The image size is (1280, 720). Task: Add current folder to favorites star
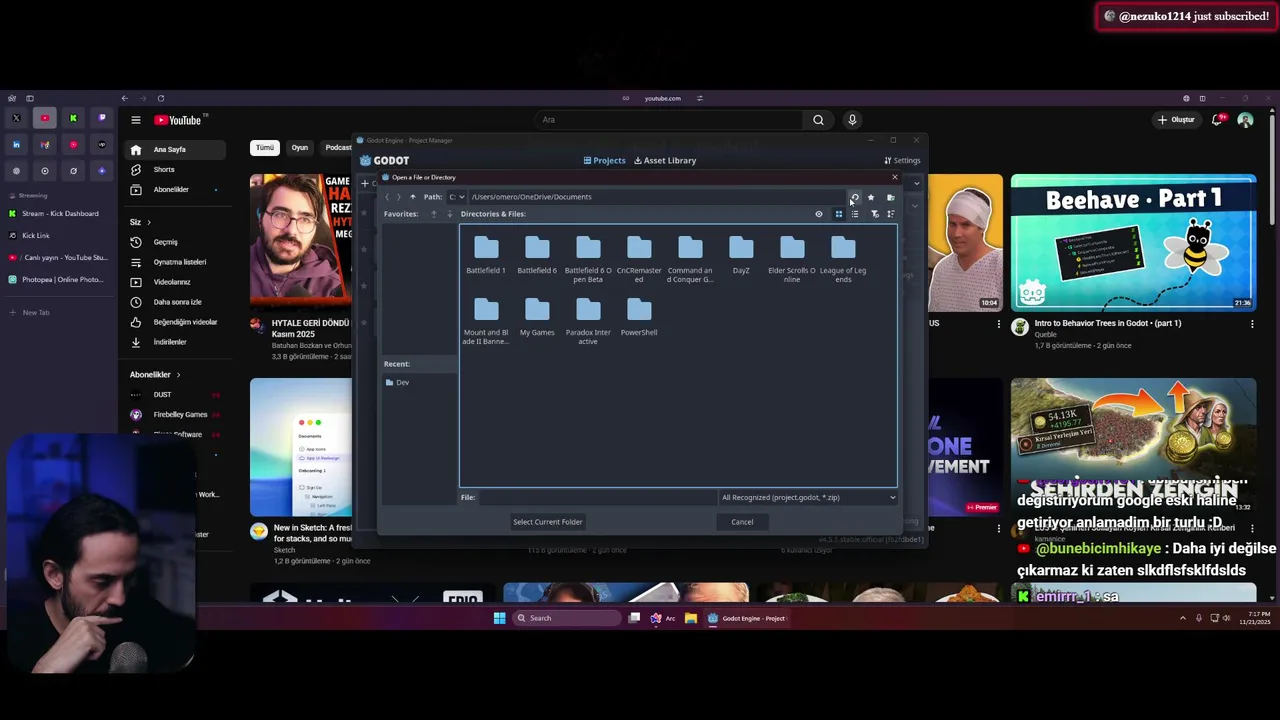(871, 197)
